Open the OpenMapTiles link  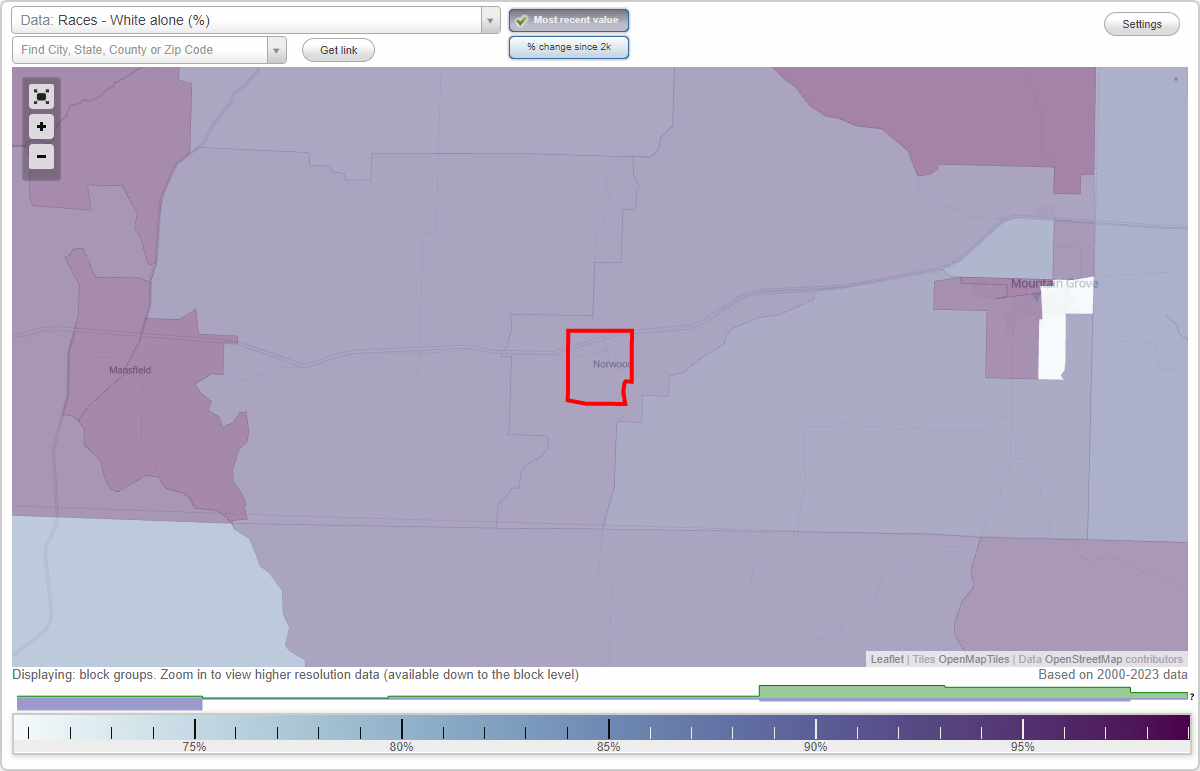(x=973, y=659)
